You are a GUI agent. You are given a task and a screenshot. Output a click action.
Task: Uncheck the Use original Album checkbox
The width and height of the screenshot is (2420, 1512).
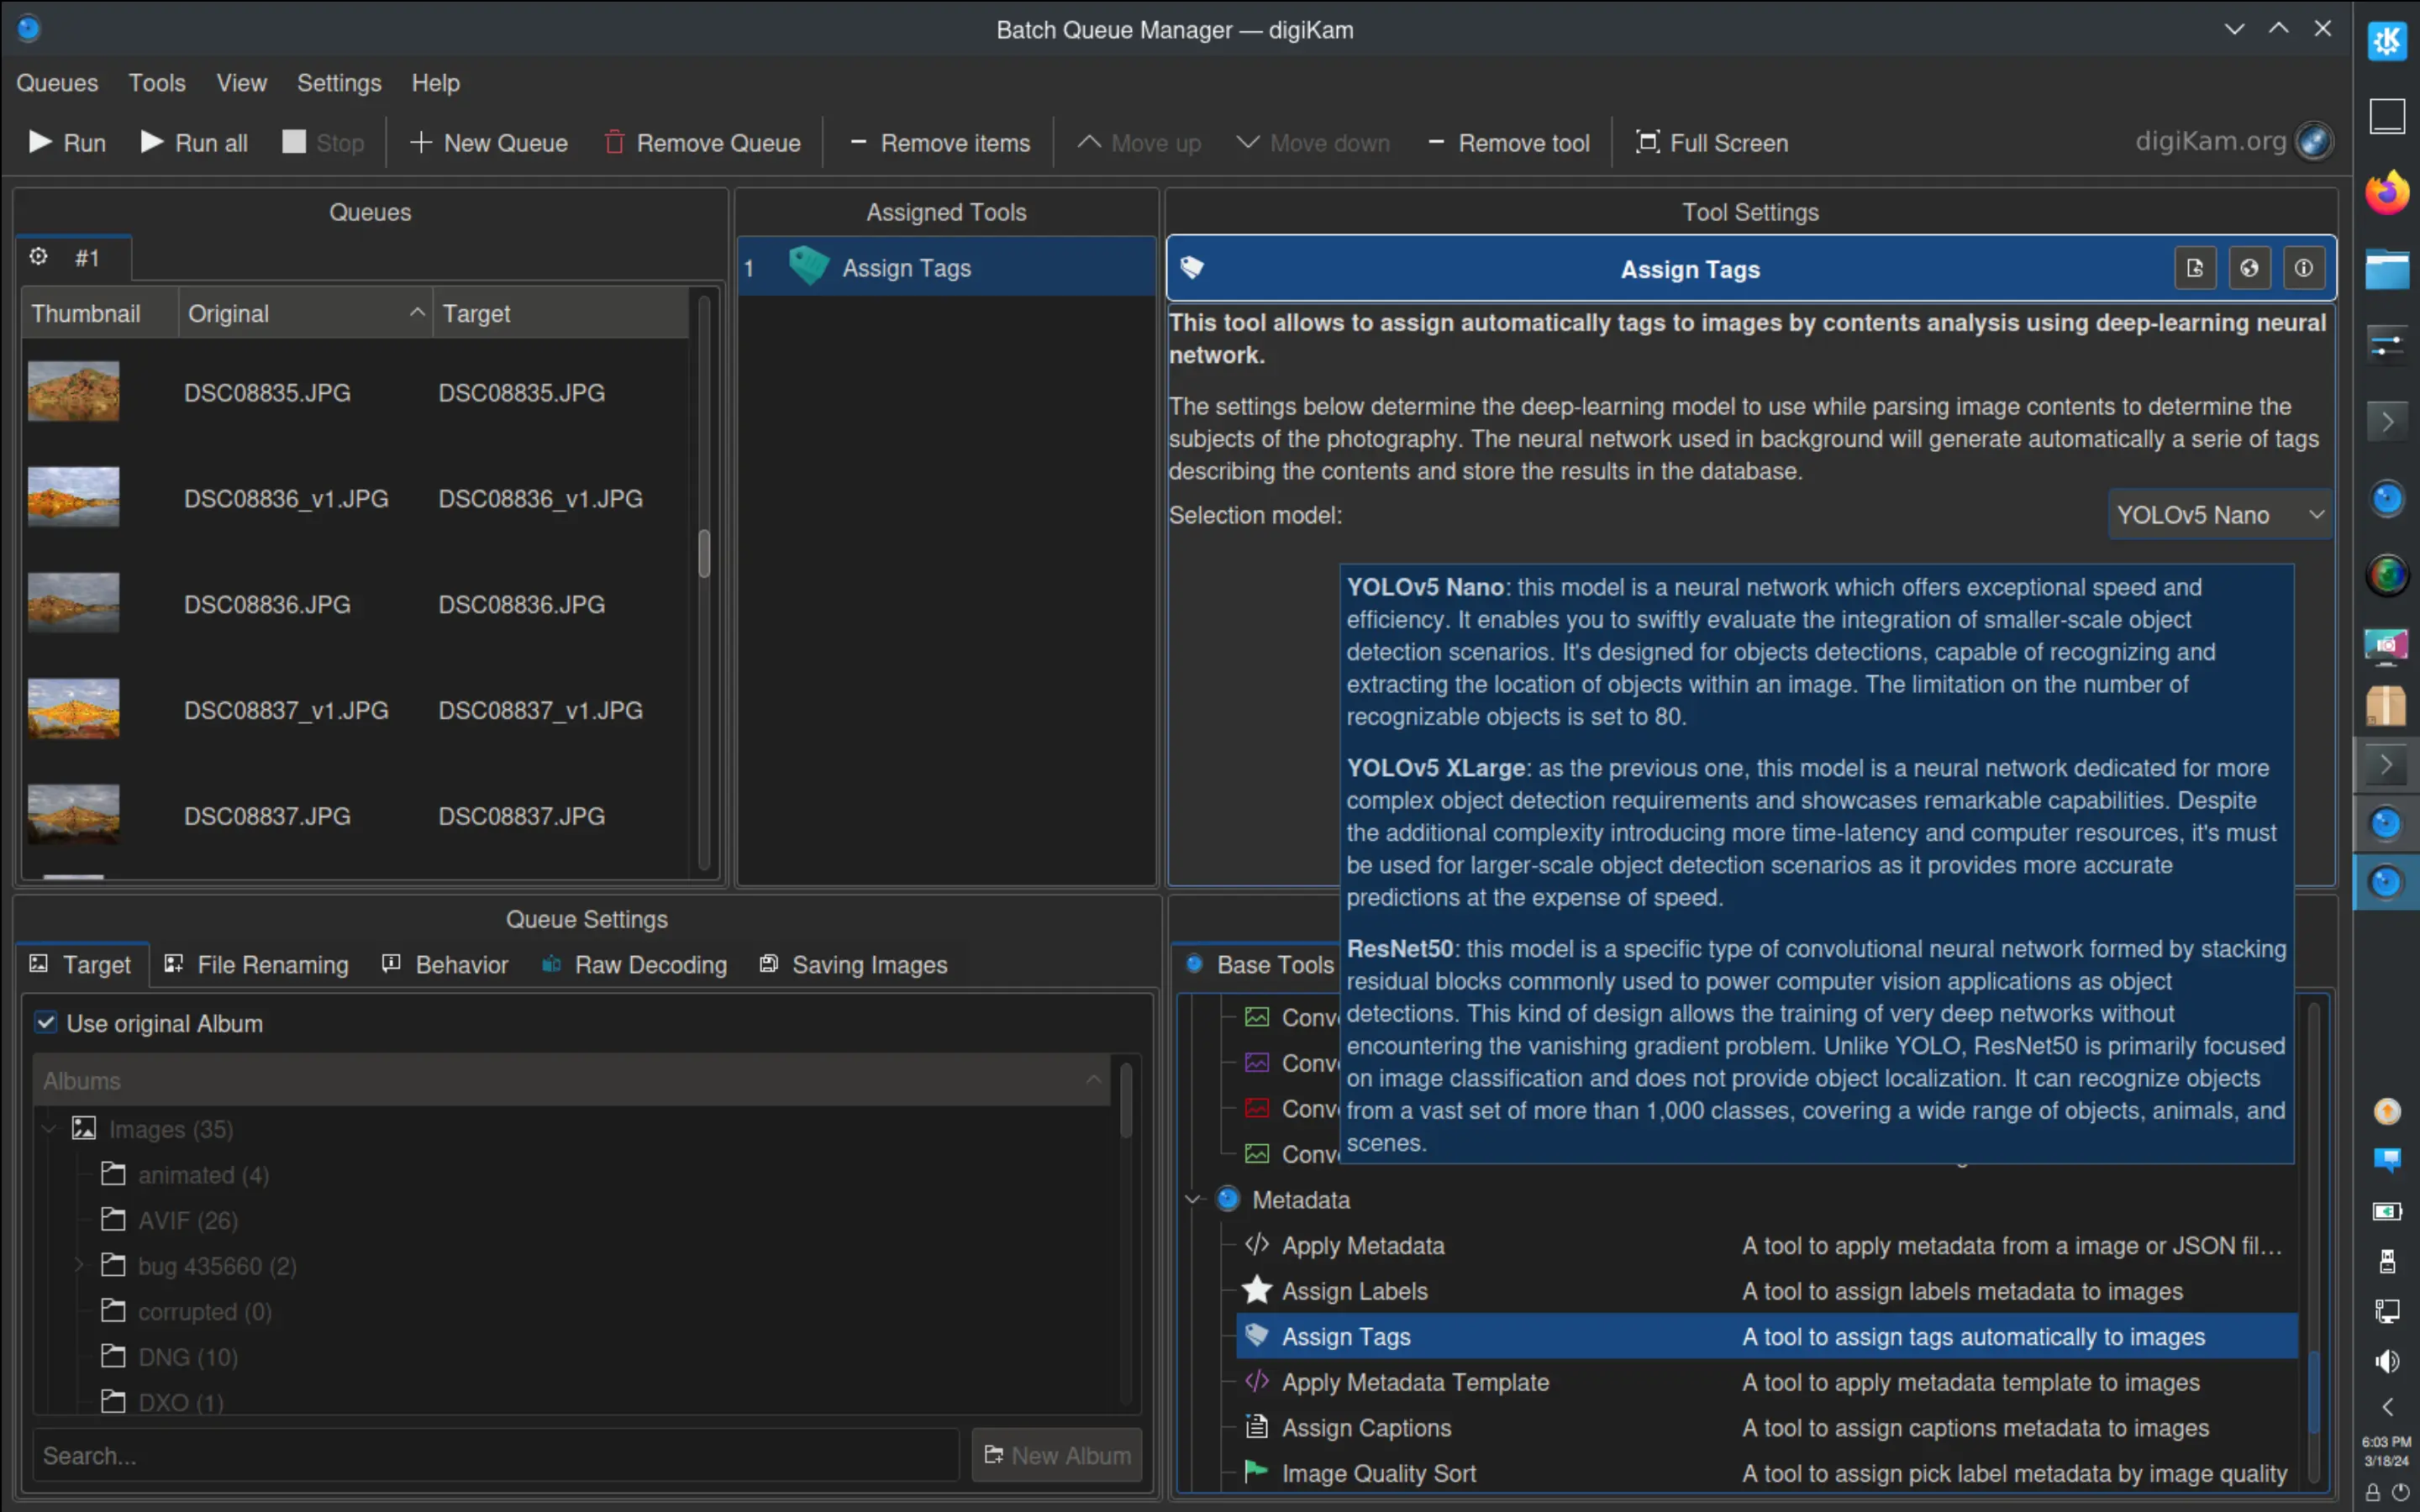click(46, 1022)
